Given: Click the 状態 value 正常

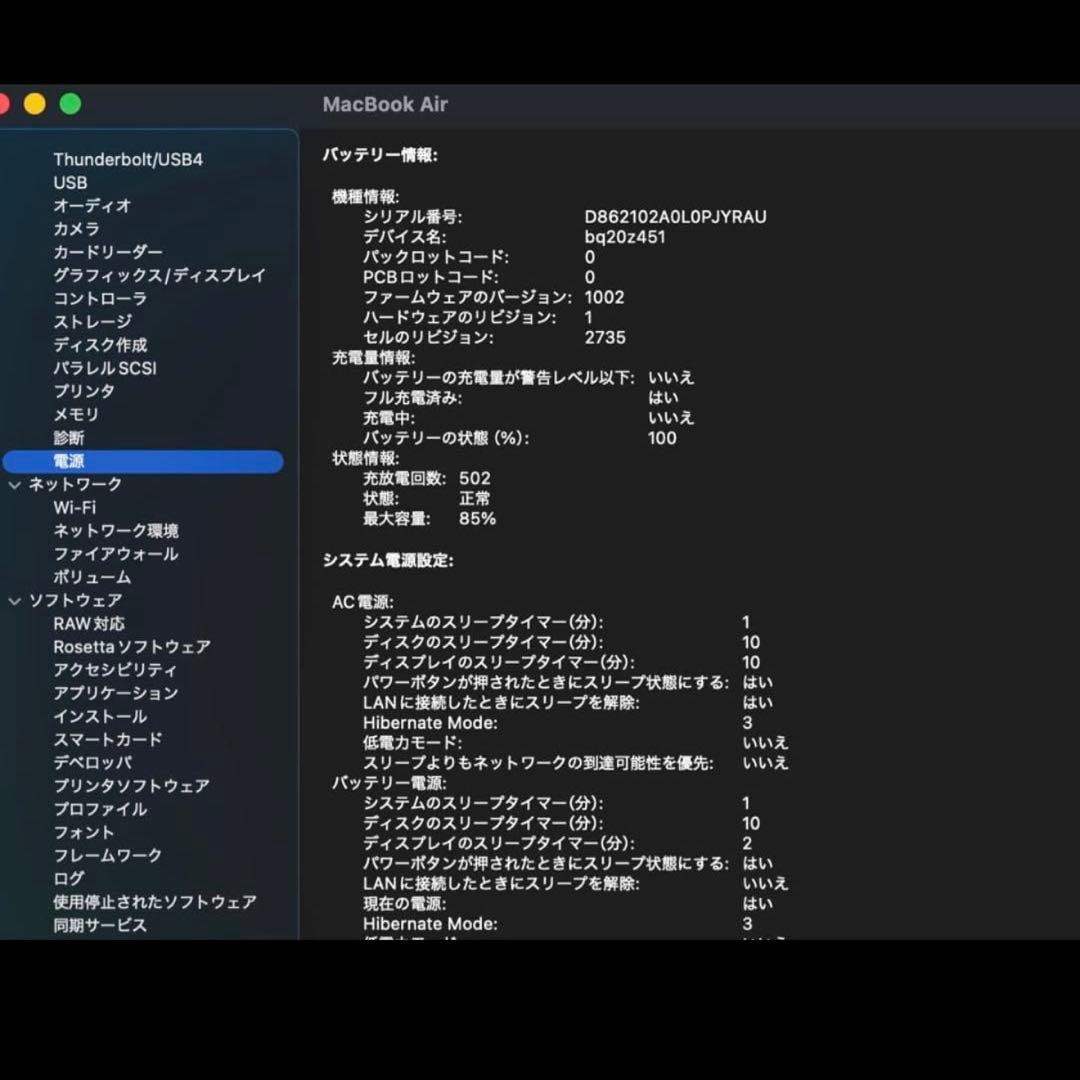Looking at the screenshot, I should pyautogui.click(x=475, y=499).
